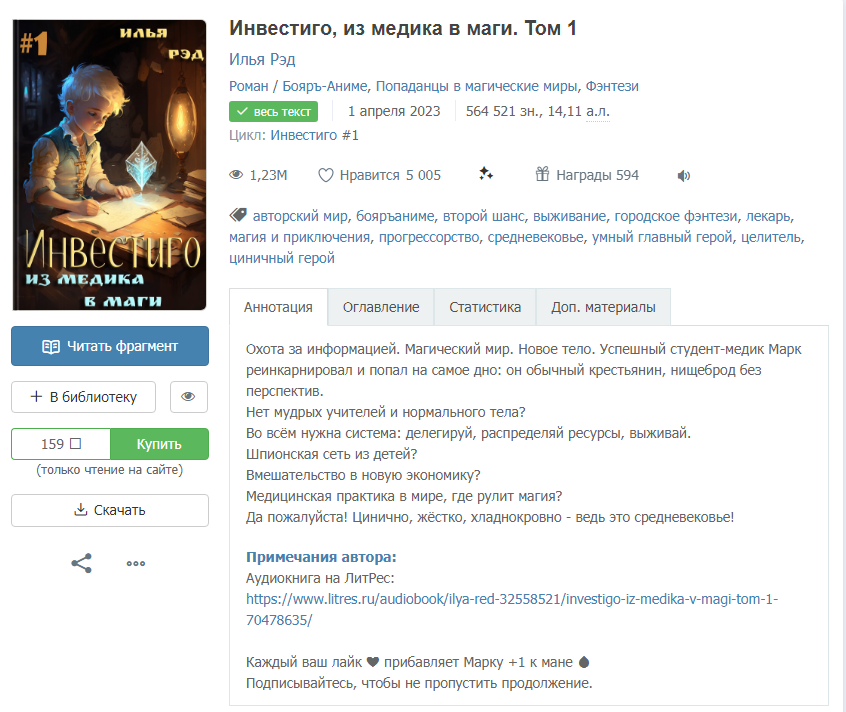Click the share icon
Screen dimensions: 846x712
point(81,563)
